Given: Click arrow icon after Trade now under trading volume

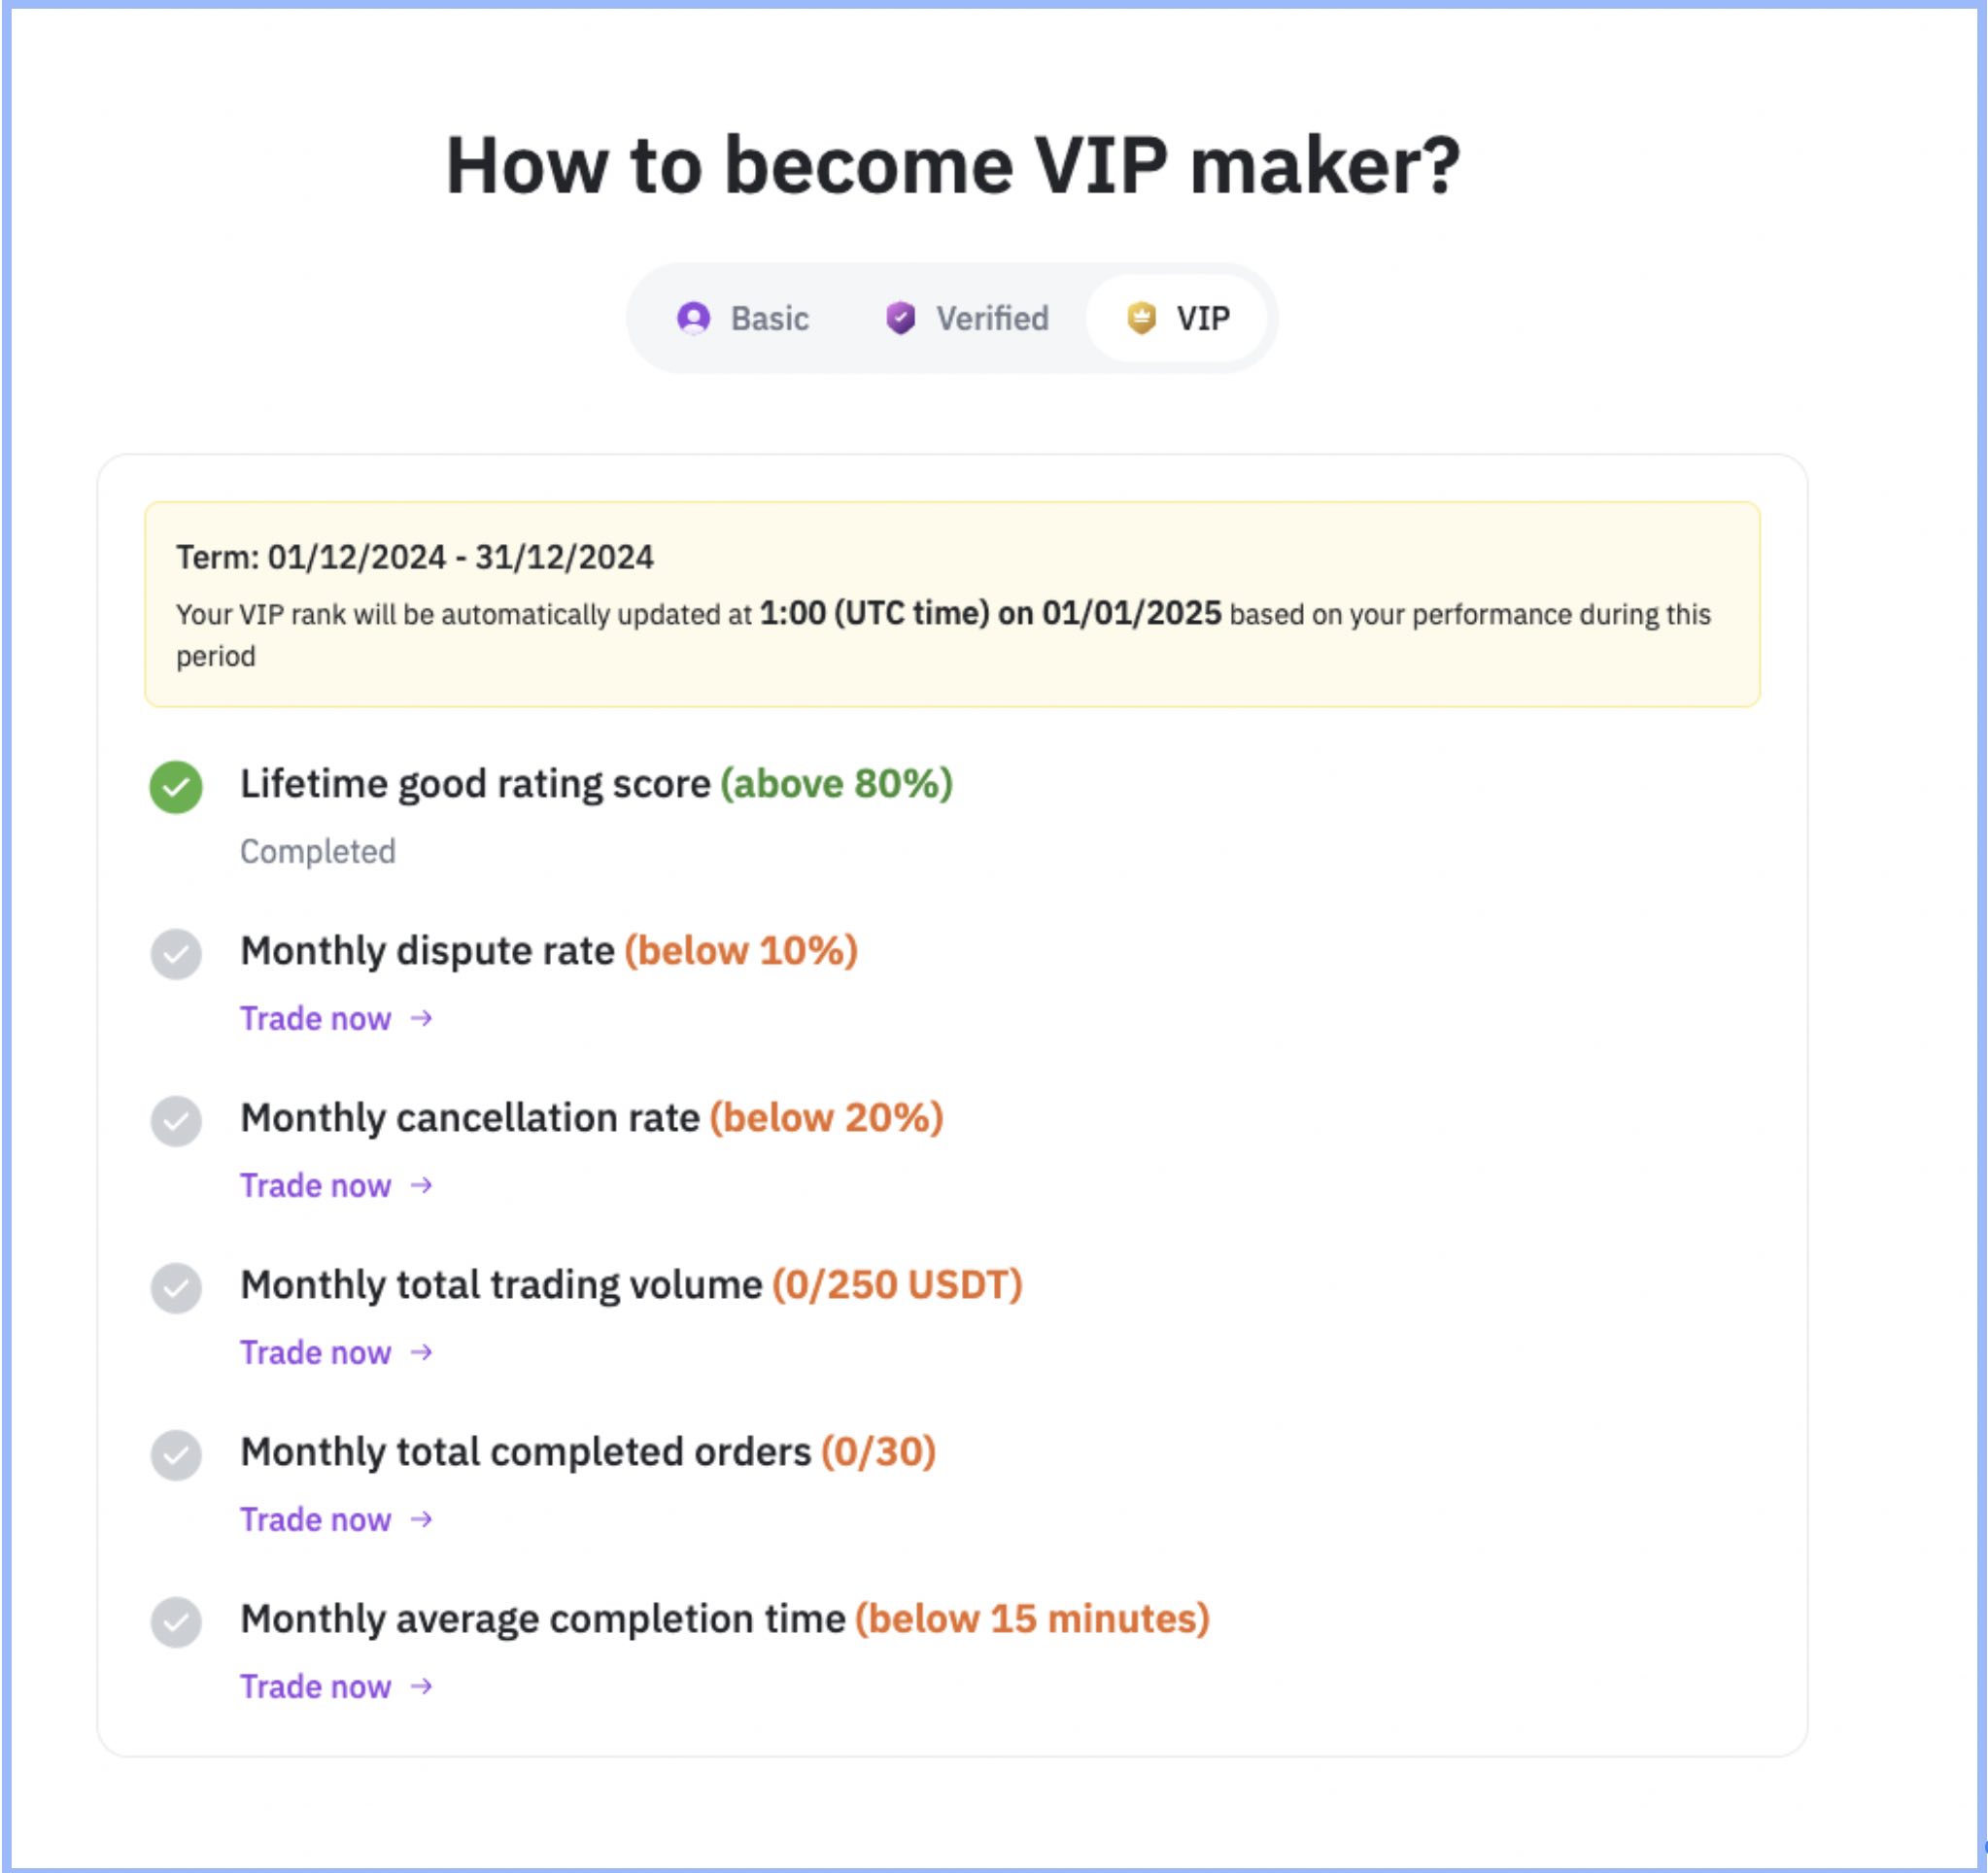Looking at the screenshot, I should click(421, 1353).
